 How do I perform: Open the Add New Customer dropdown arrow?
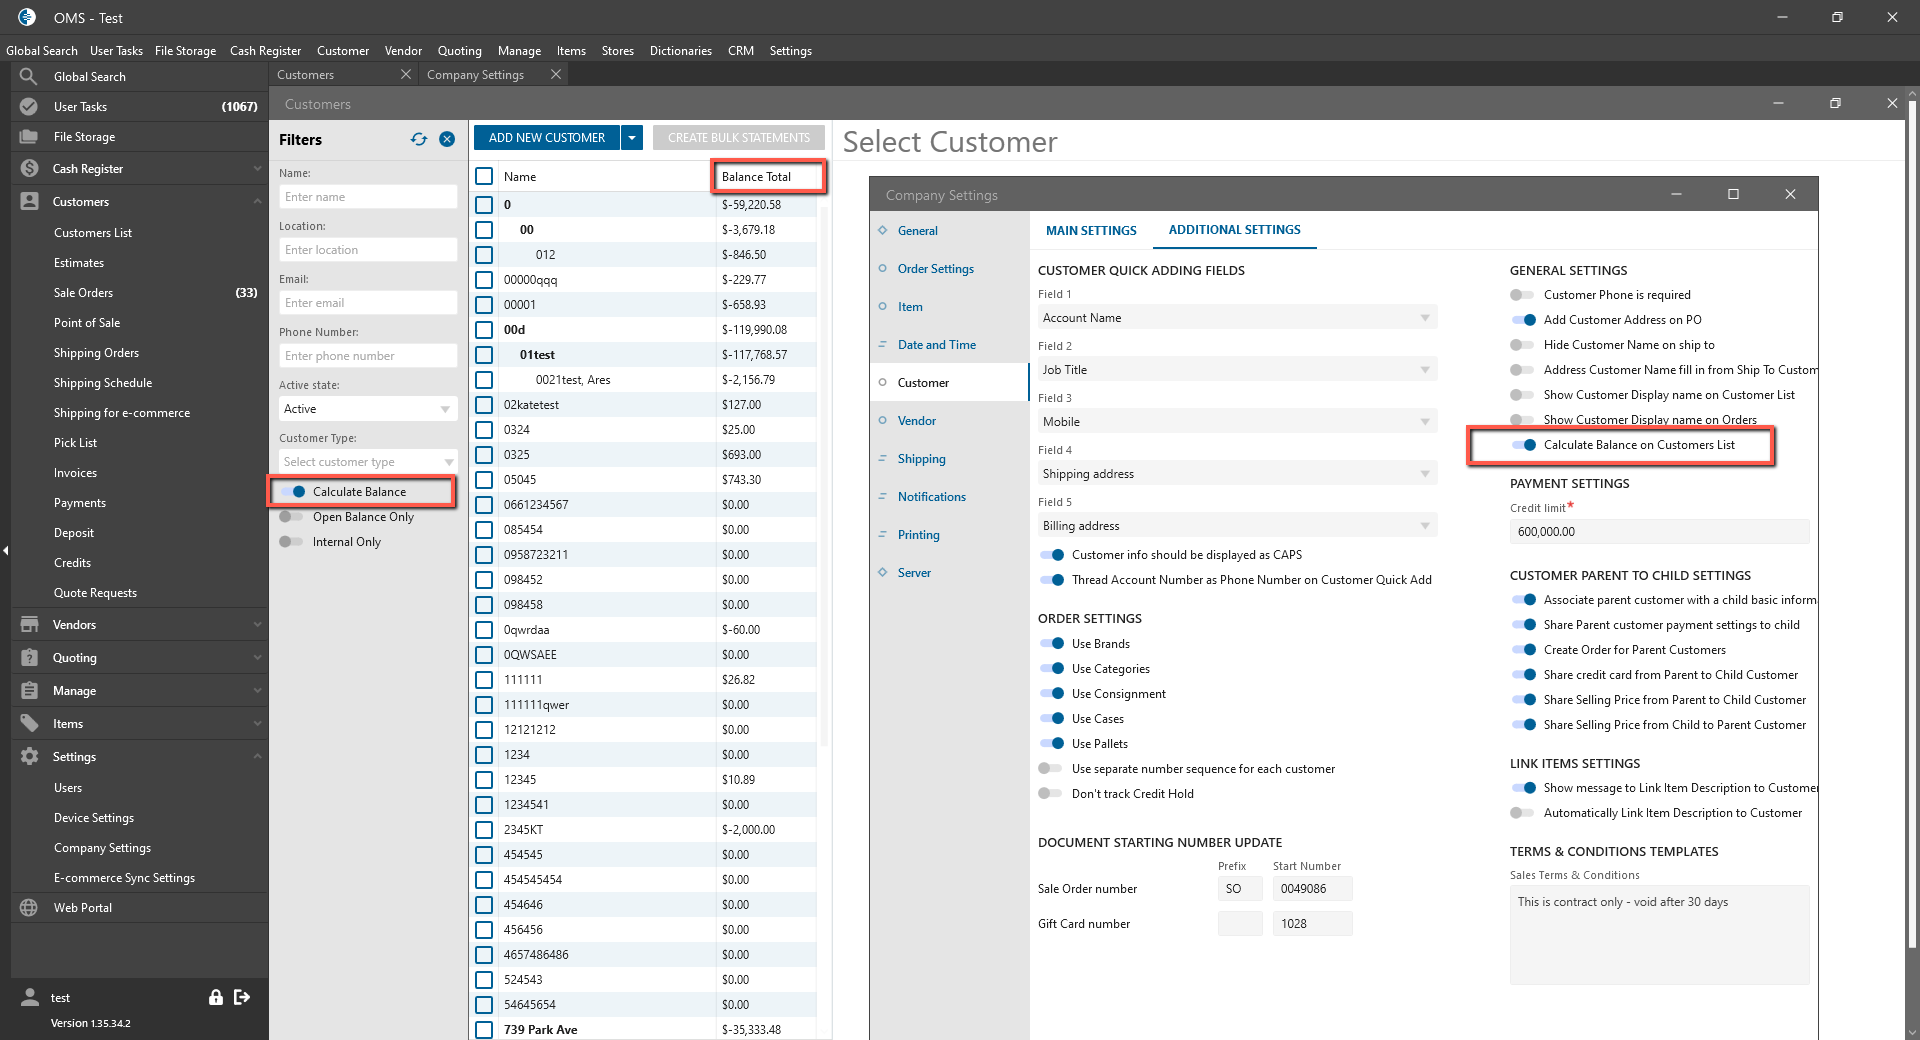631,138
